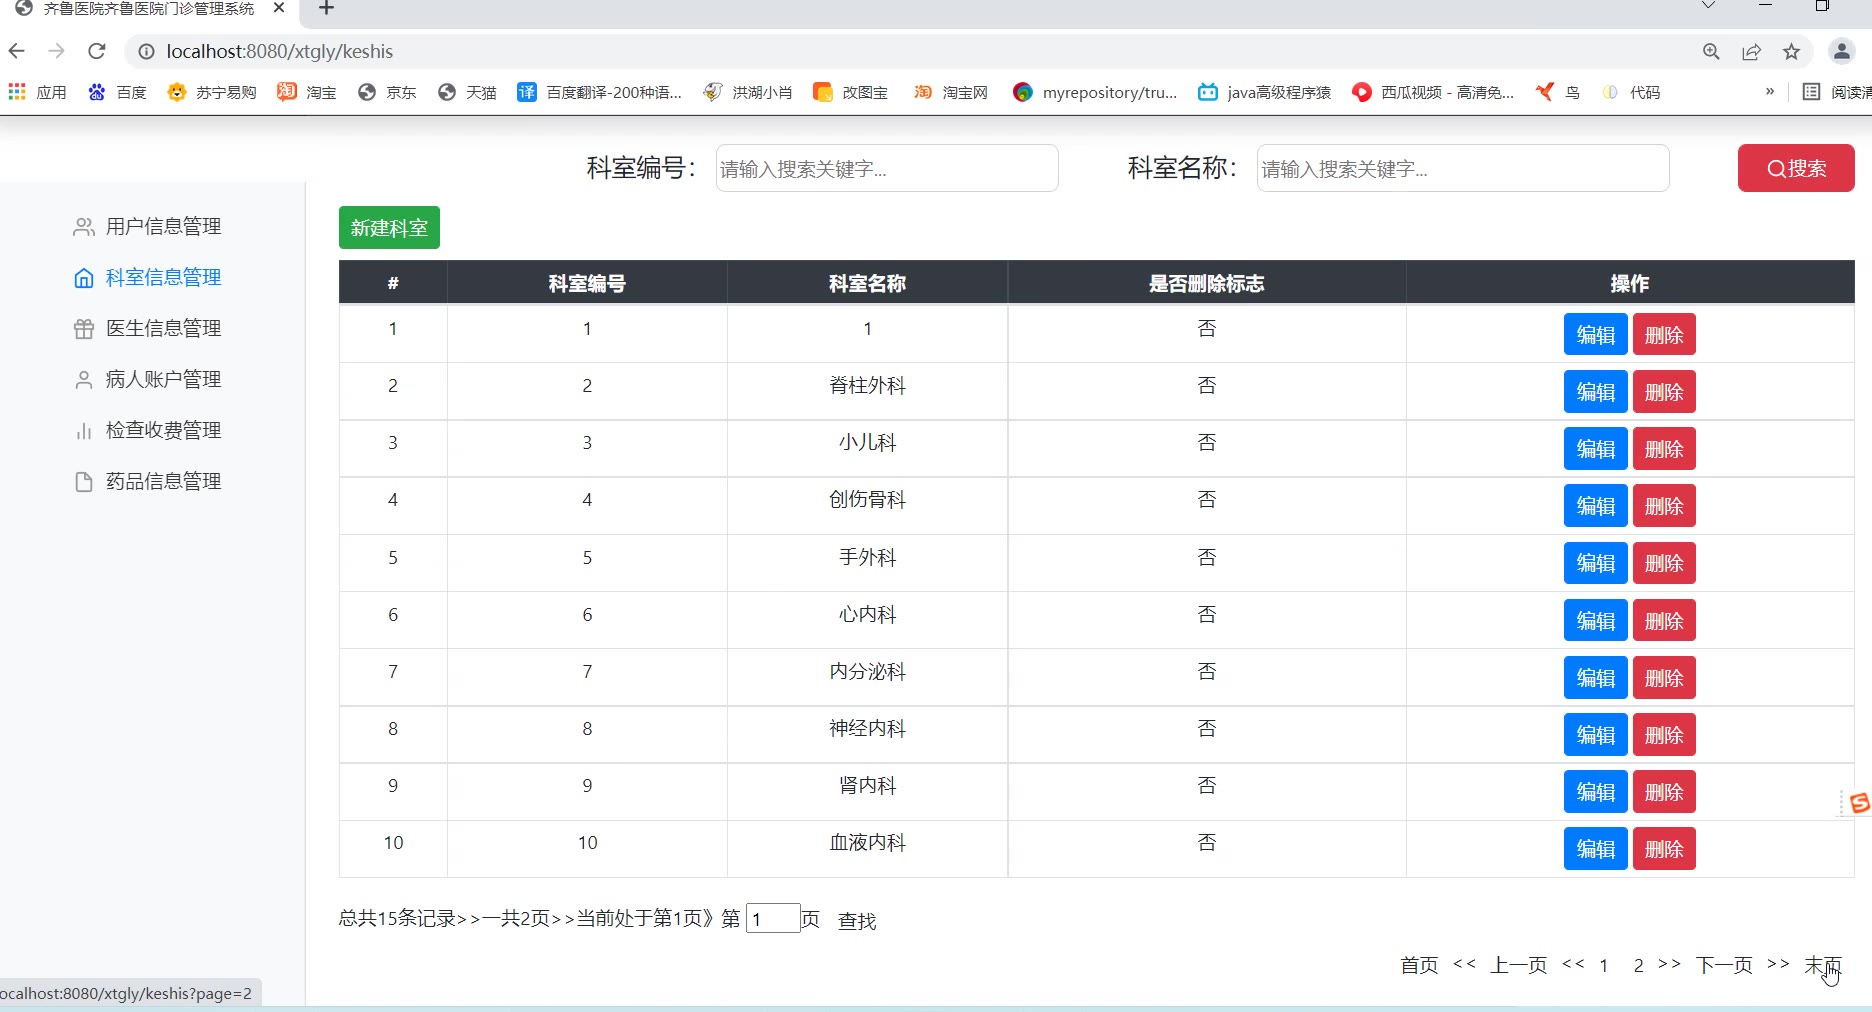Click the page number input box

pyautogui.click(x=773, y=918)
